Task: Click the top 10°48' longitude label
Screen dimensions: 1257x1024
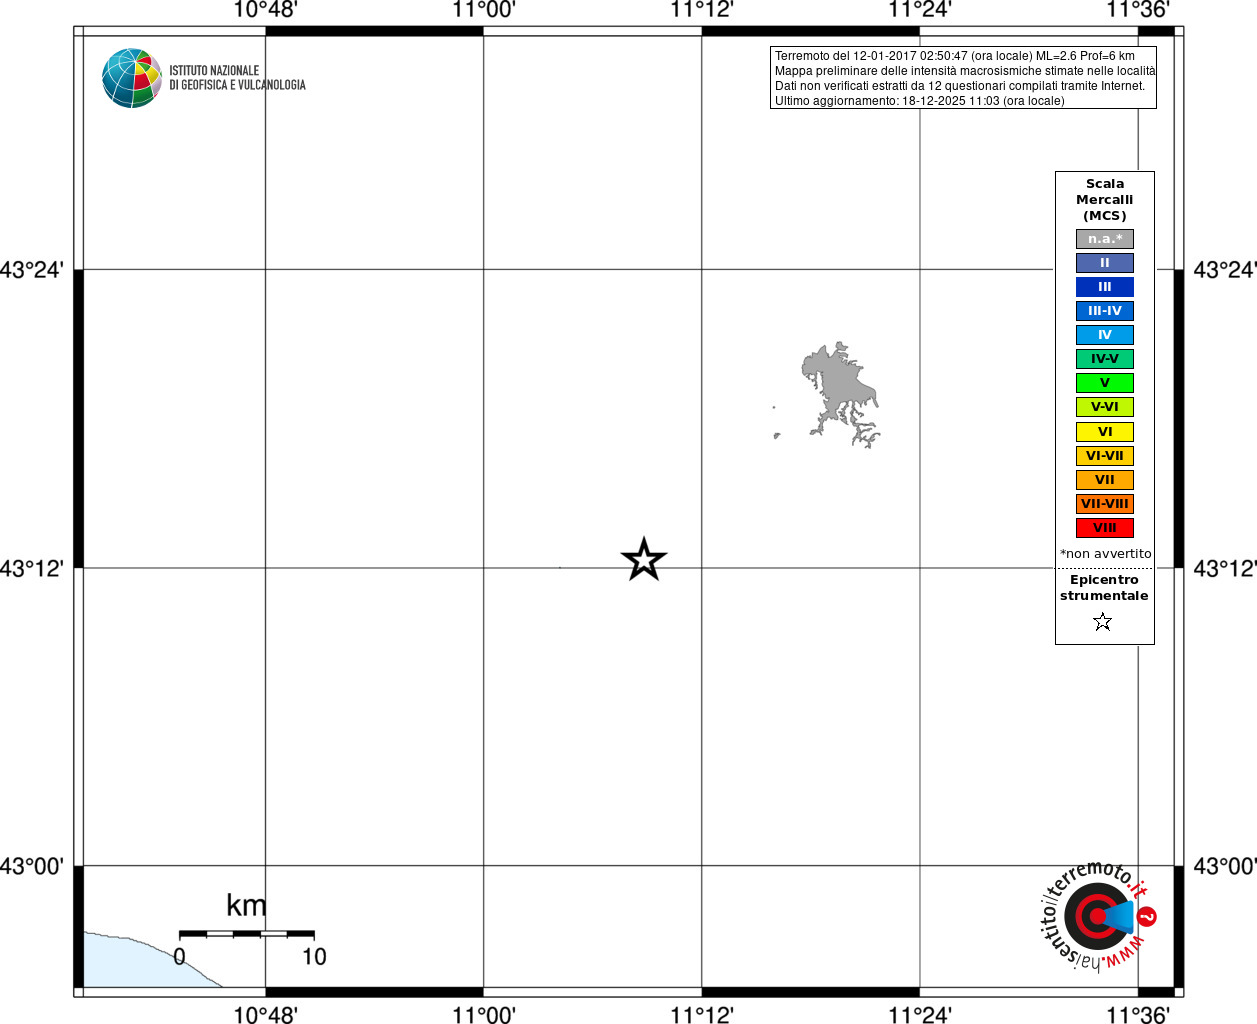Action: [266, 11]
